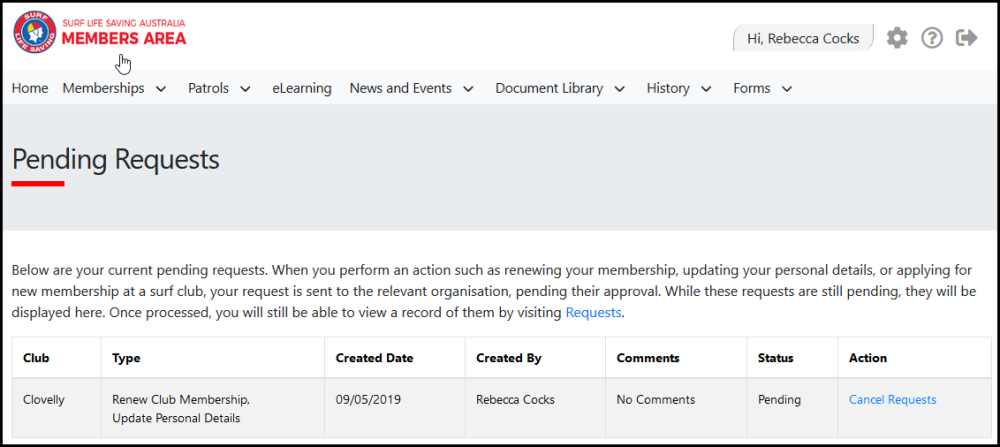The height and width of the screenshot is (447, 1000).
Task: Expand the Document Library chevron
Action: click(x=619, y=89)
